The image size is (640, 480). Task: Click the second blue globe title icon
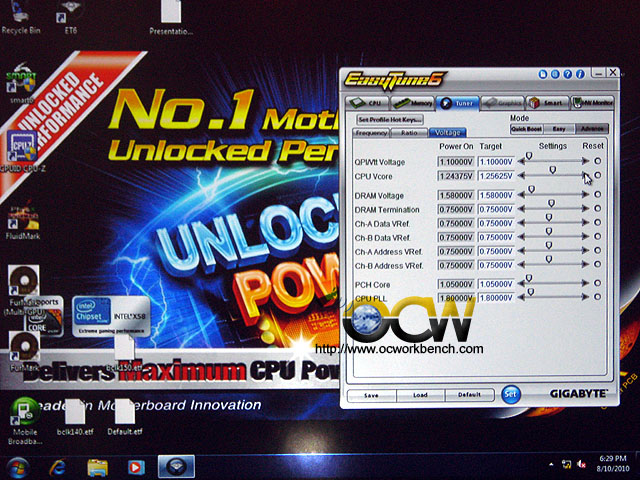(x=555, y=74)
